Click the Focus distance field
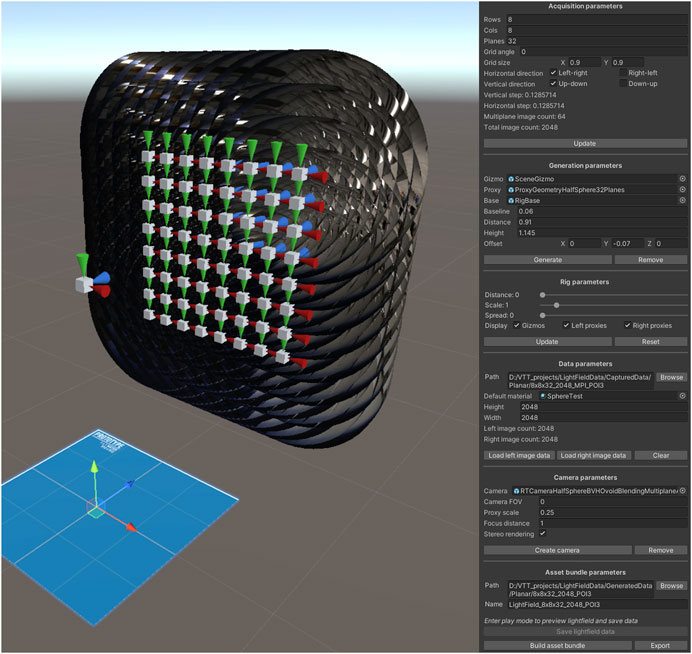The image size is (692, 654). tap(613, 523)
